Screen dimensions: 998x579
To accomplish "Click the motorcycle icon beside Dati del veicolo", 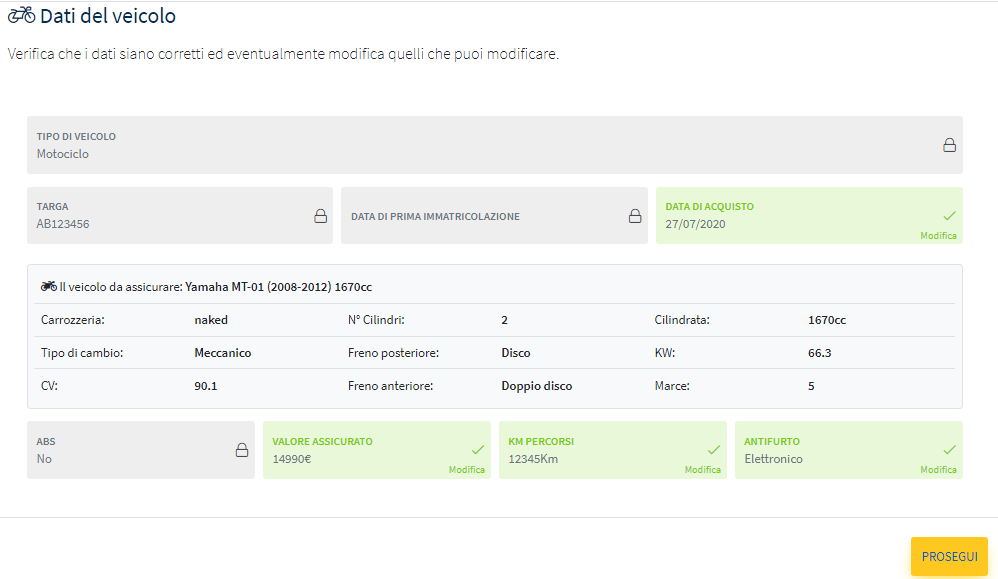I will point(21,15).
